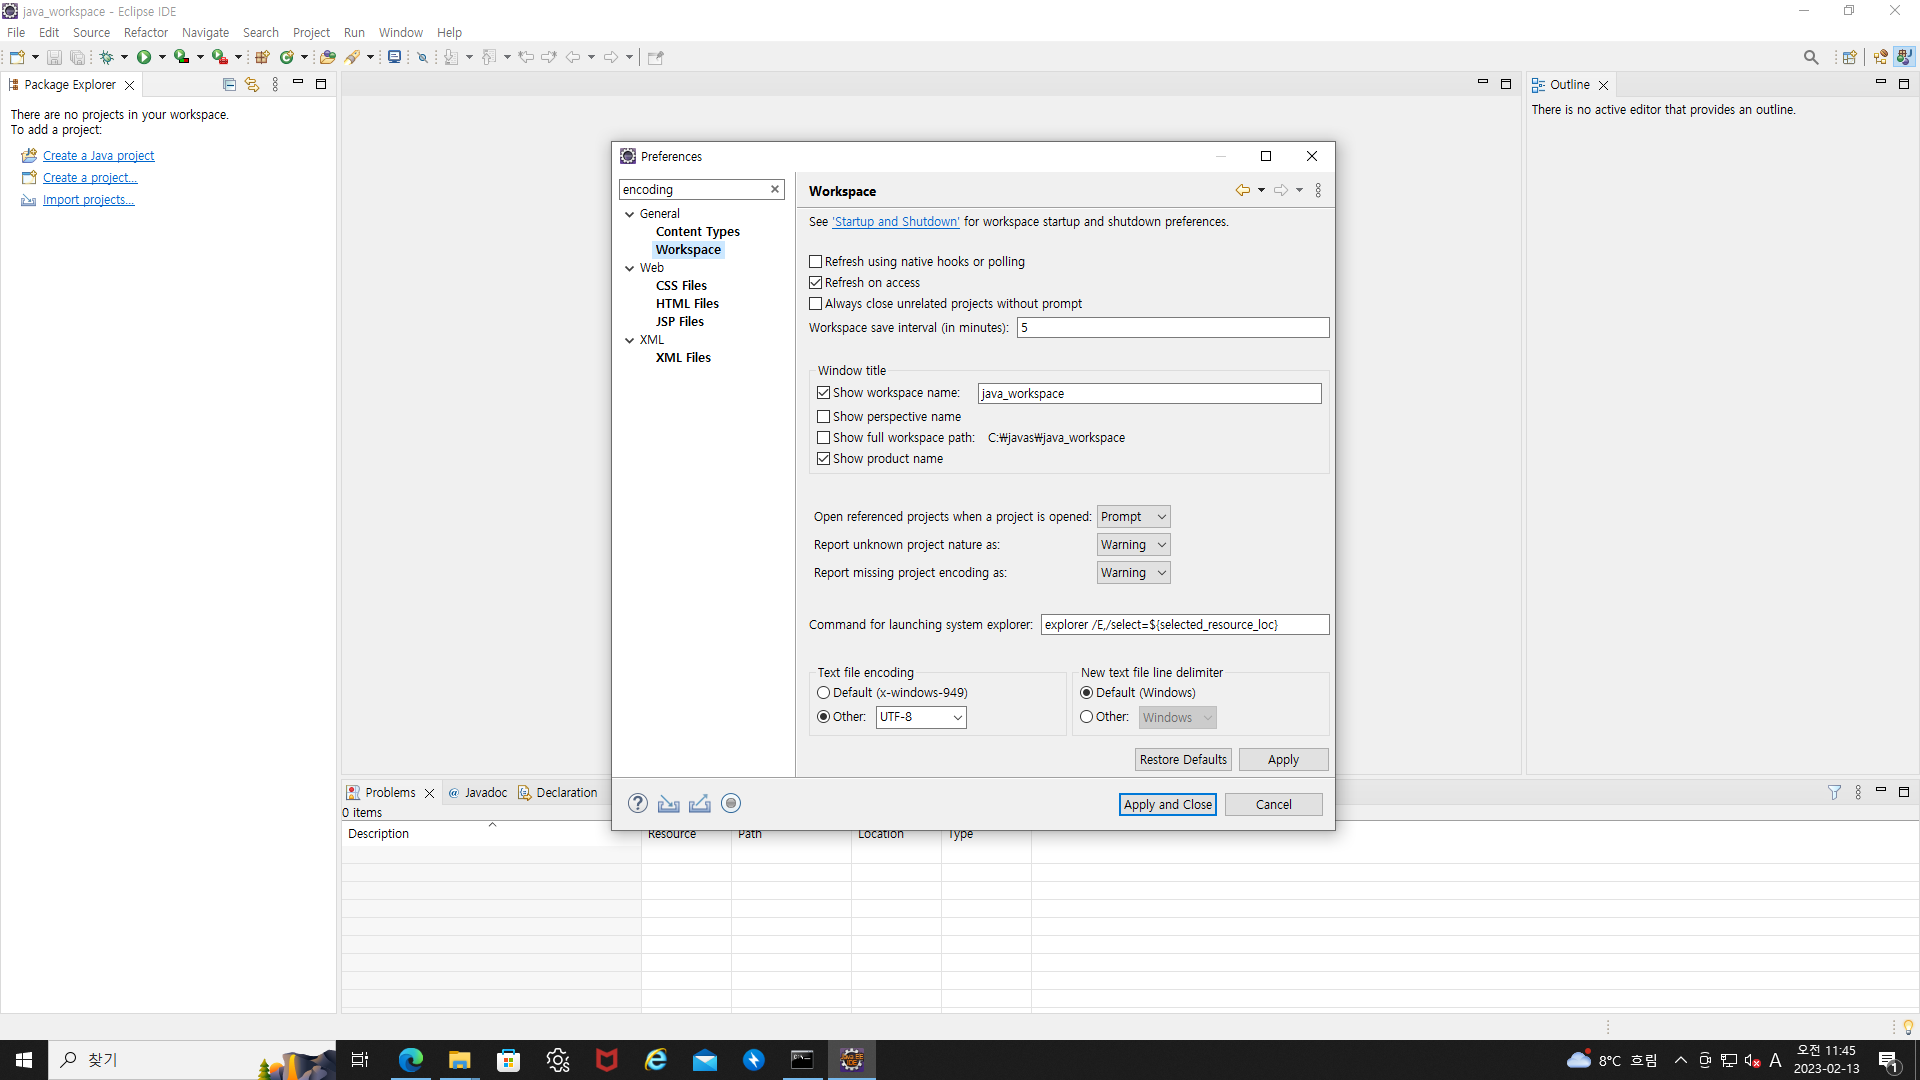The image size is (1920, 1080).
Task: Click the import preferences icon in dialog
Action: tap(669, 804)
